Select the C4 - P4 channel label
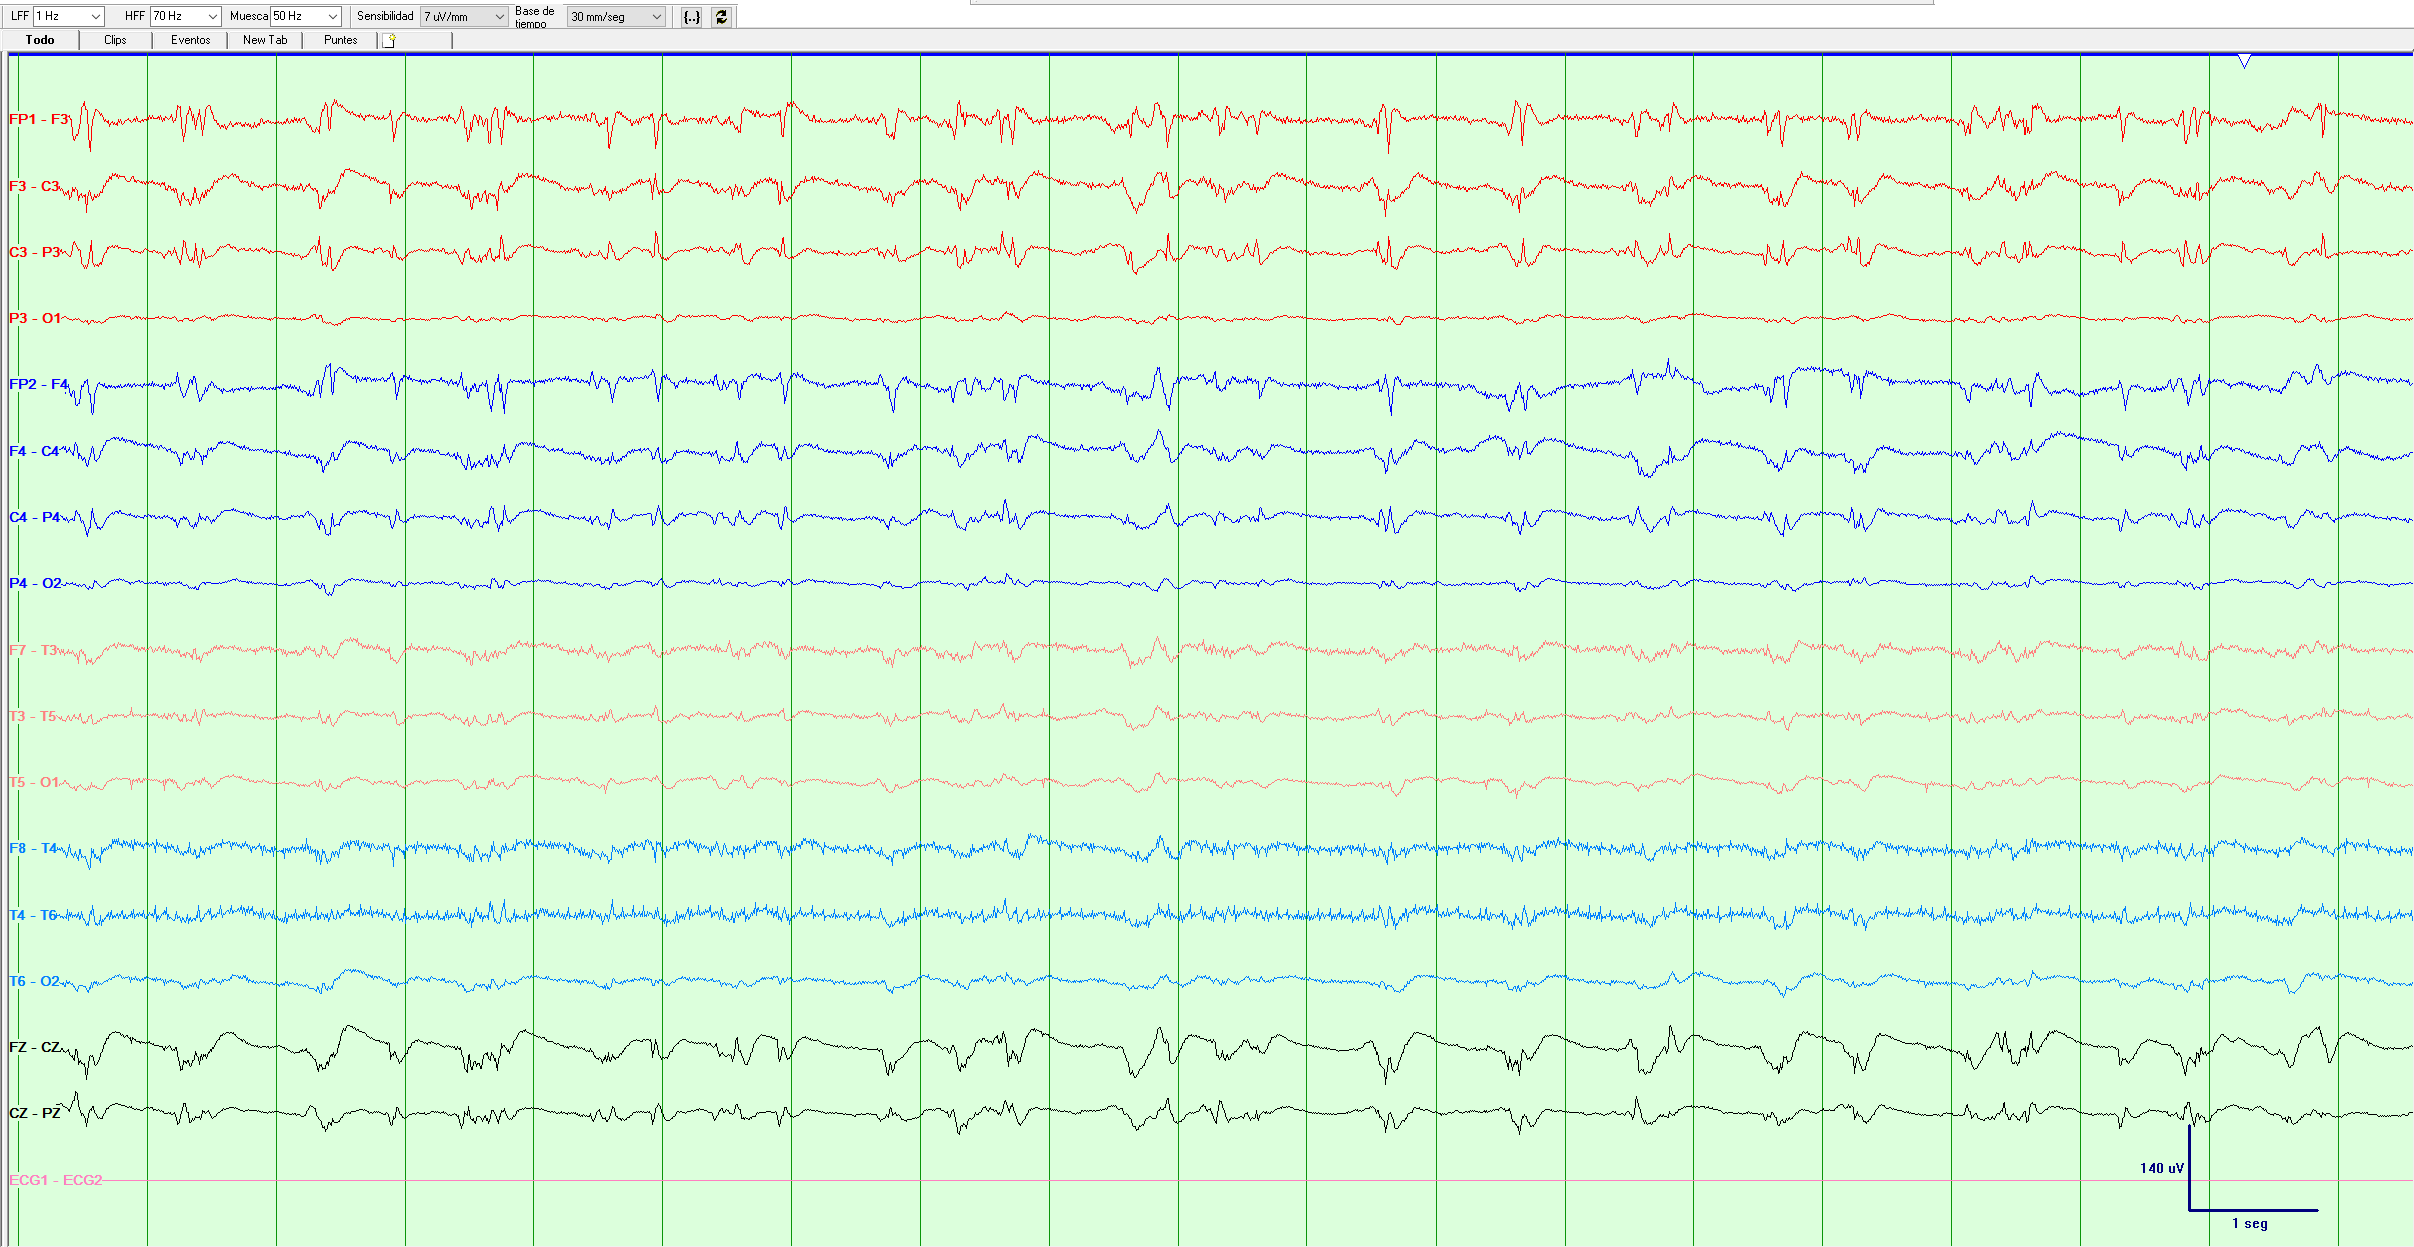This screenshot has width=2414, height=1247. click(x=34, y=517)
